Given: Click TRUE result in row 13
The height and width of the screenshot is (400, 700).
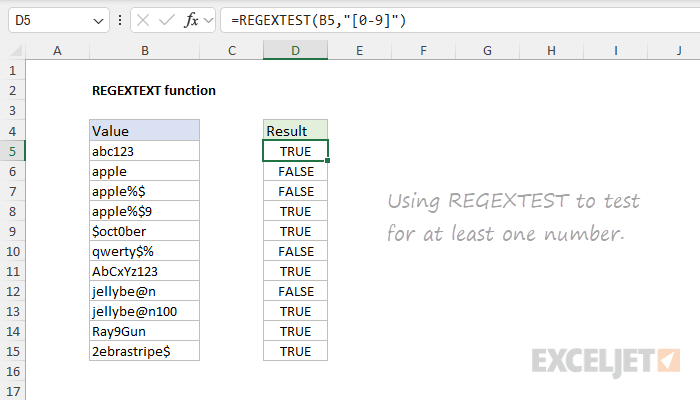Looking at the screenshot, I should click(x=296, y=311).
